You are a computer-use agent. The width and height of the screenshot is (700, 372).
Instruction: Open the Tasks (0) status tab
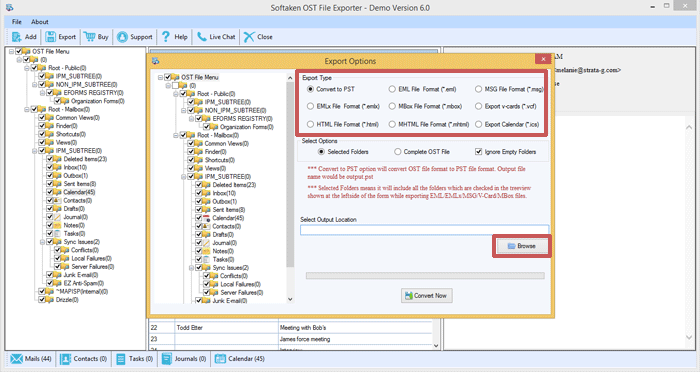pos(134,359)
